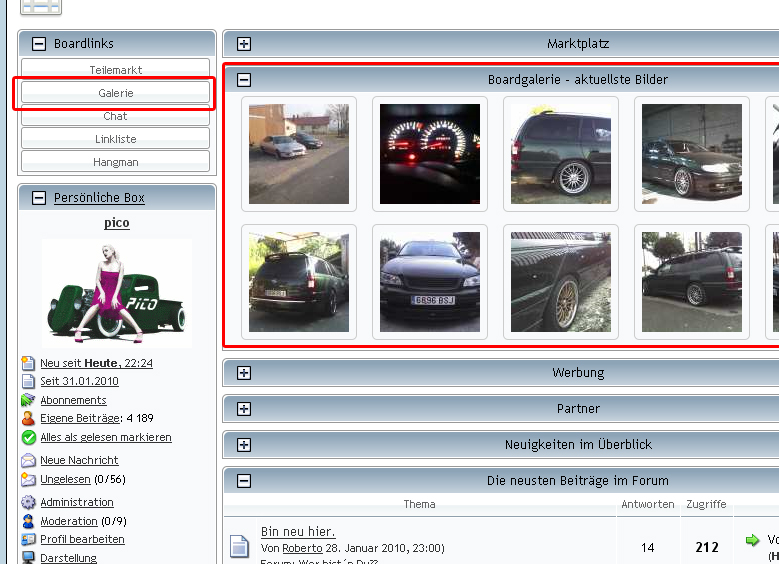Open Galerie from the Boardlinks menu
The width and height of the screenshot is (779, 564).
click(116, 93)
